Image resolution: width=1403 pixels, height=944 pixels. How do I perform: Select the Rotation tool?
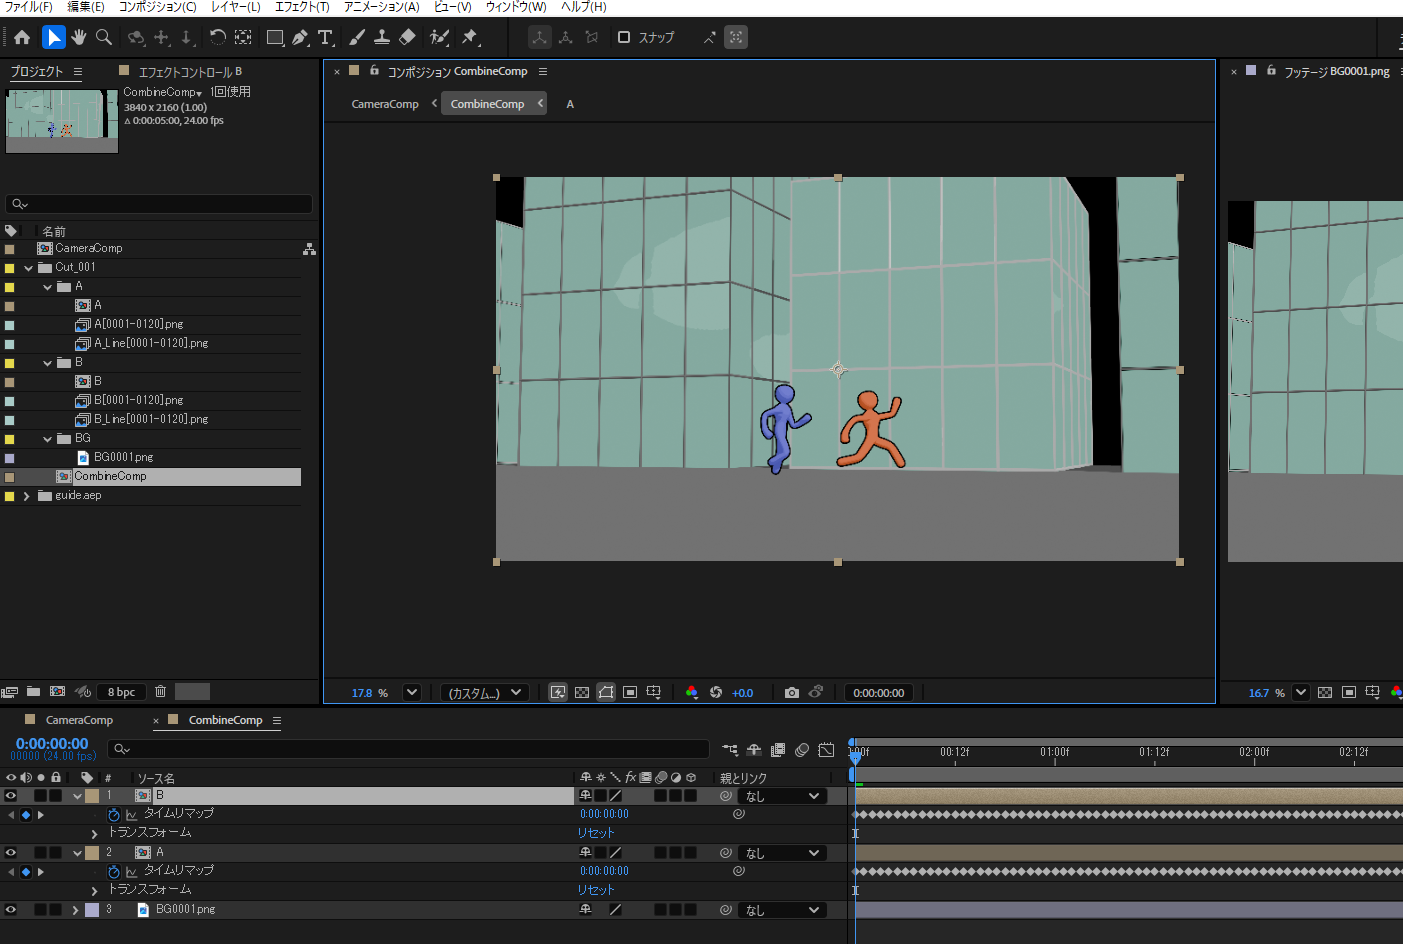click(x=217, y=38)
